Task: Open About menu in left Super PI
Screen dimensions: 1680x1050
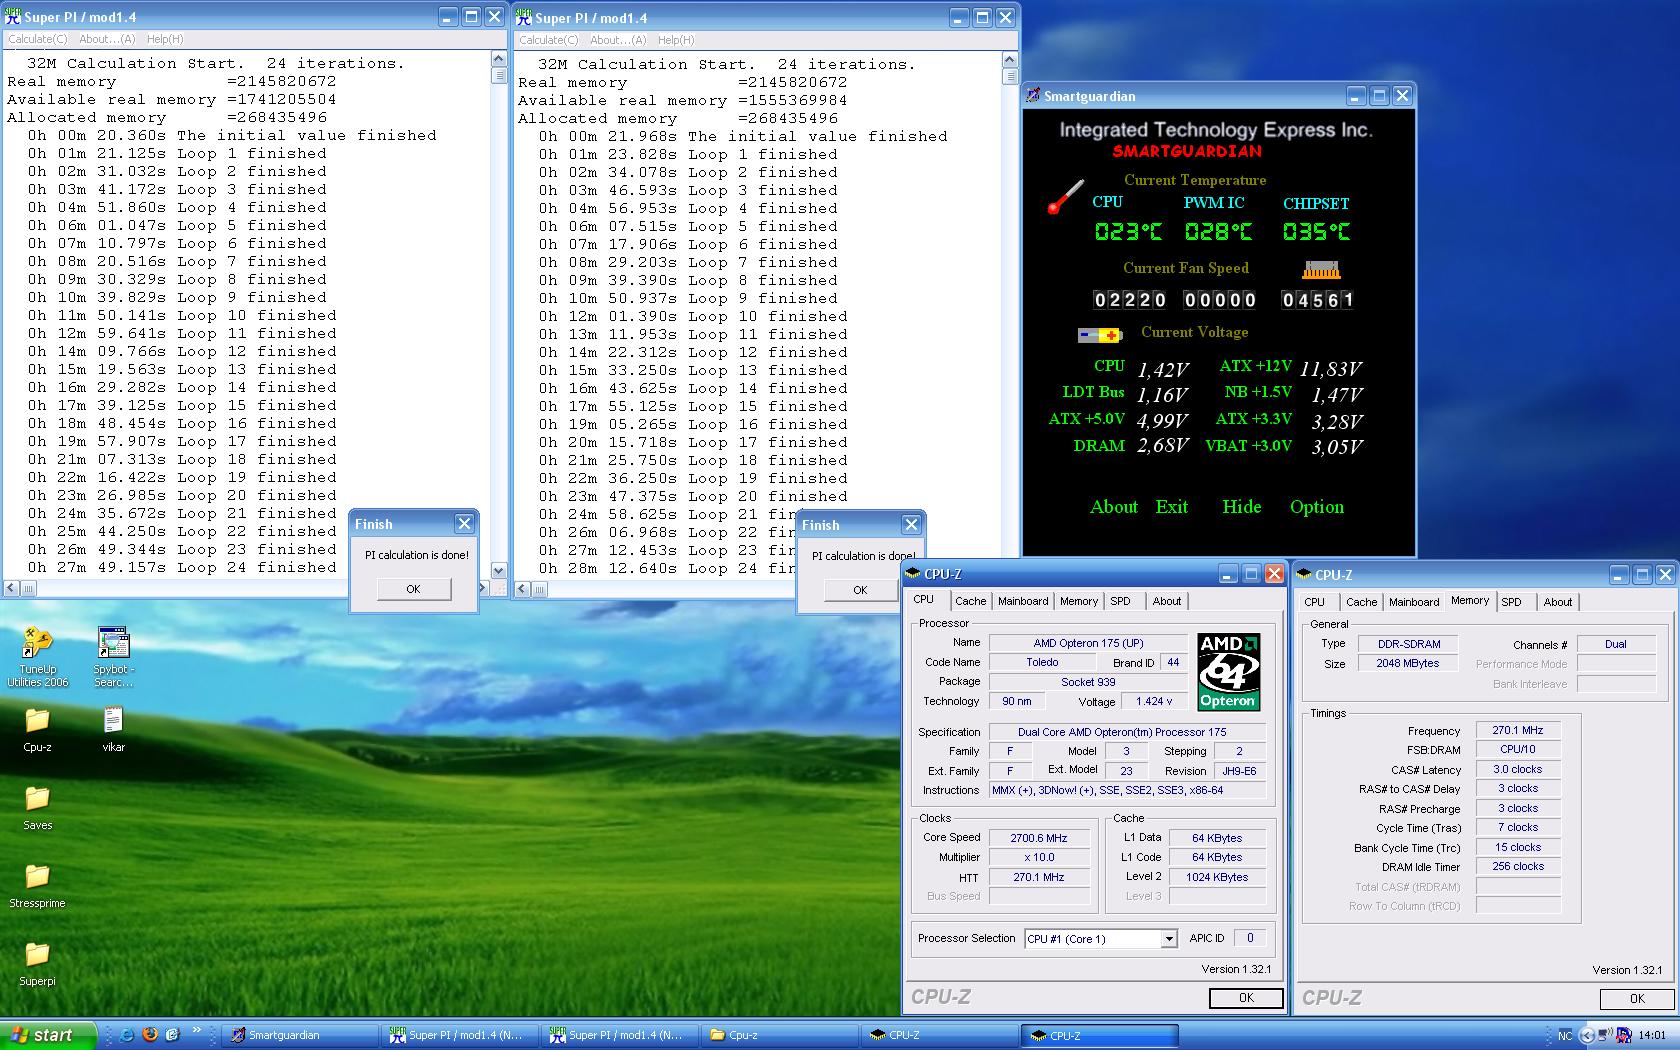Action: pyautogui.click(x=106, y=39)
